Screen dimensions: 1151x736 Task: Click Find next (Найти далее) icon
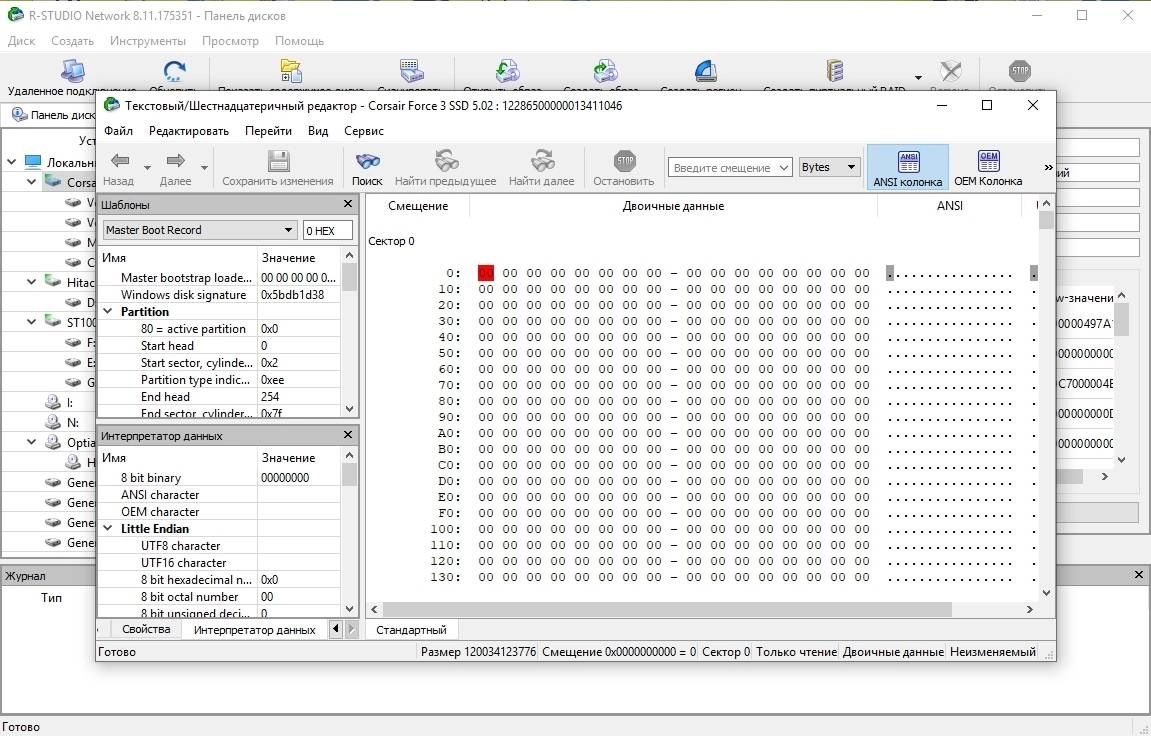click(x=542, y=161)
